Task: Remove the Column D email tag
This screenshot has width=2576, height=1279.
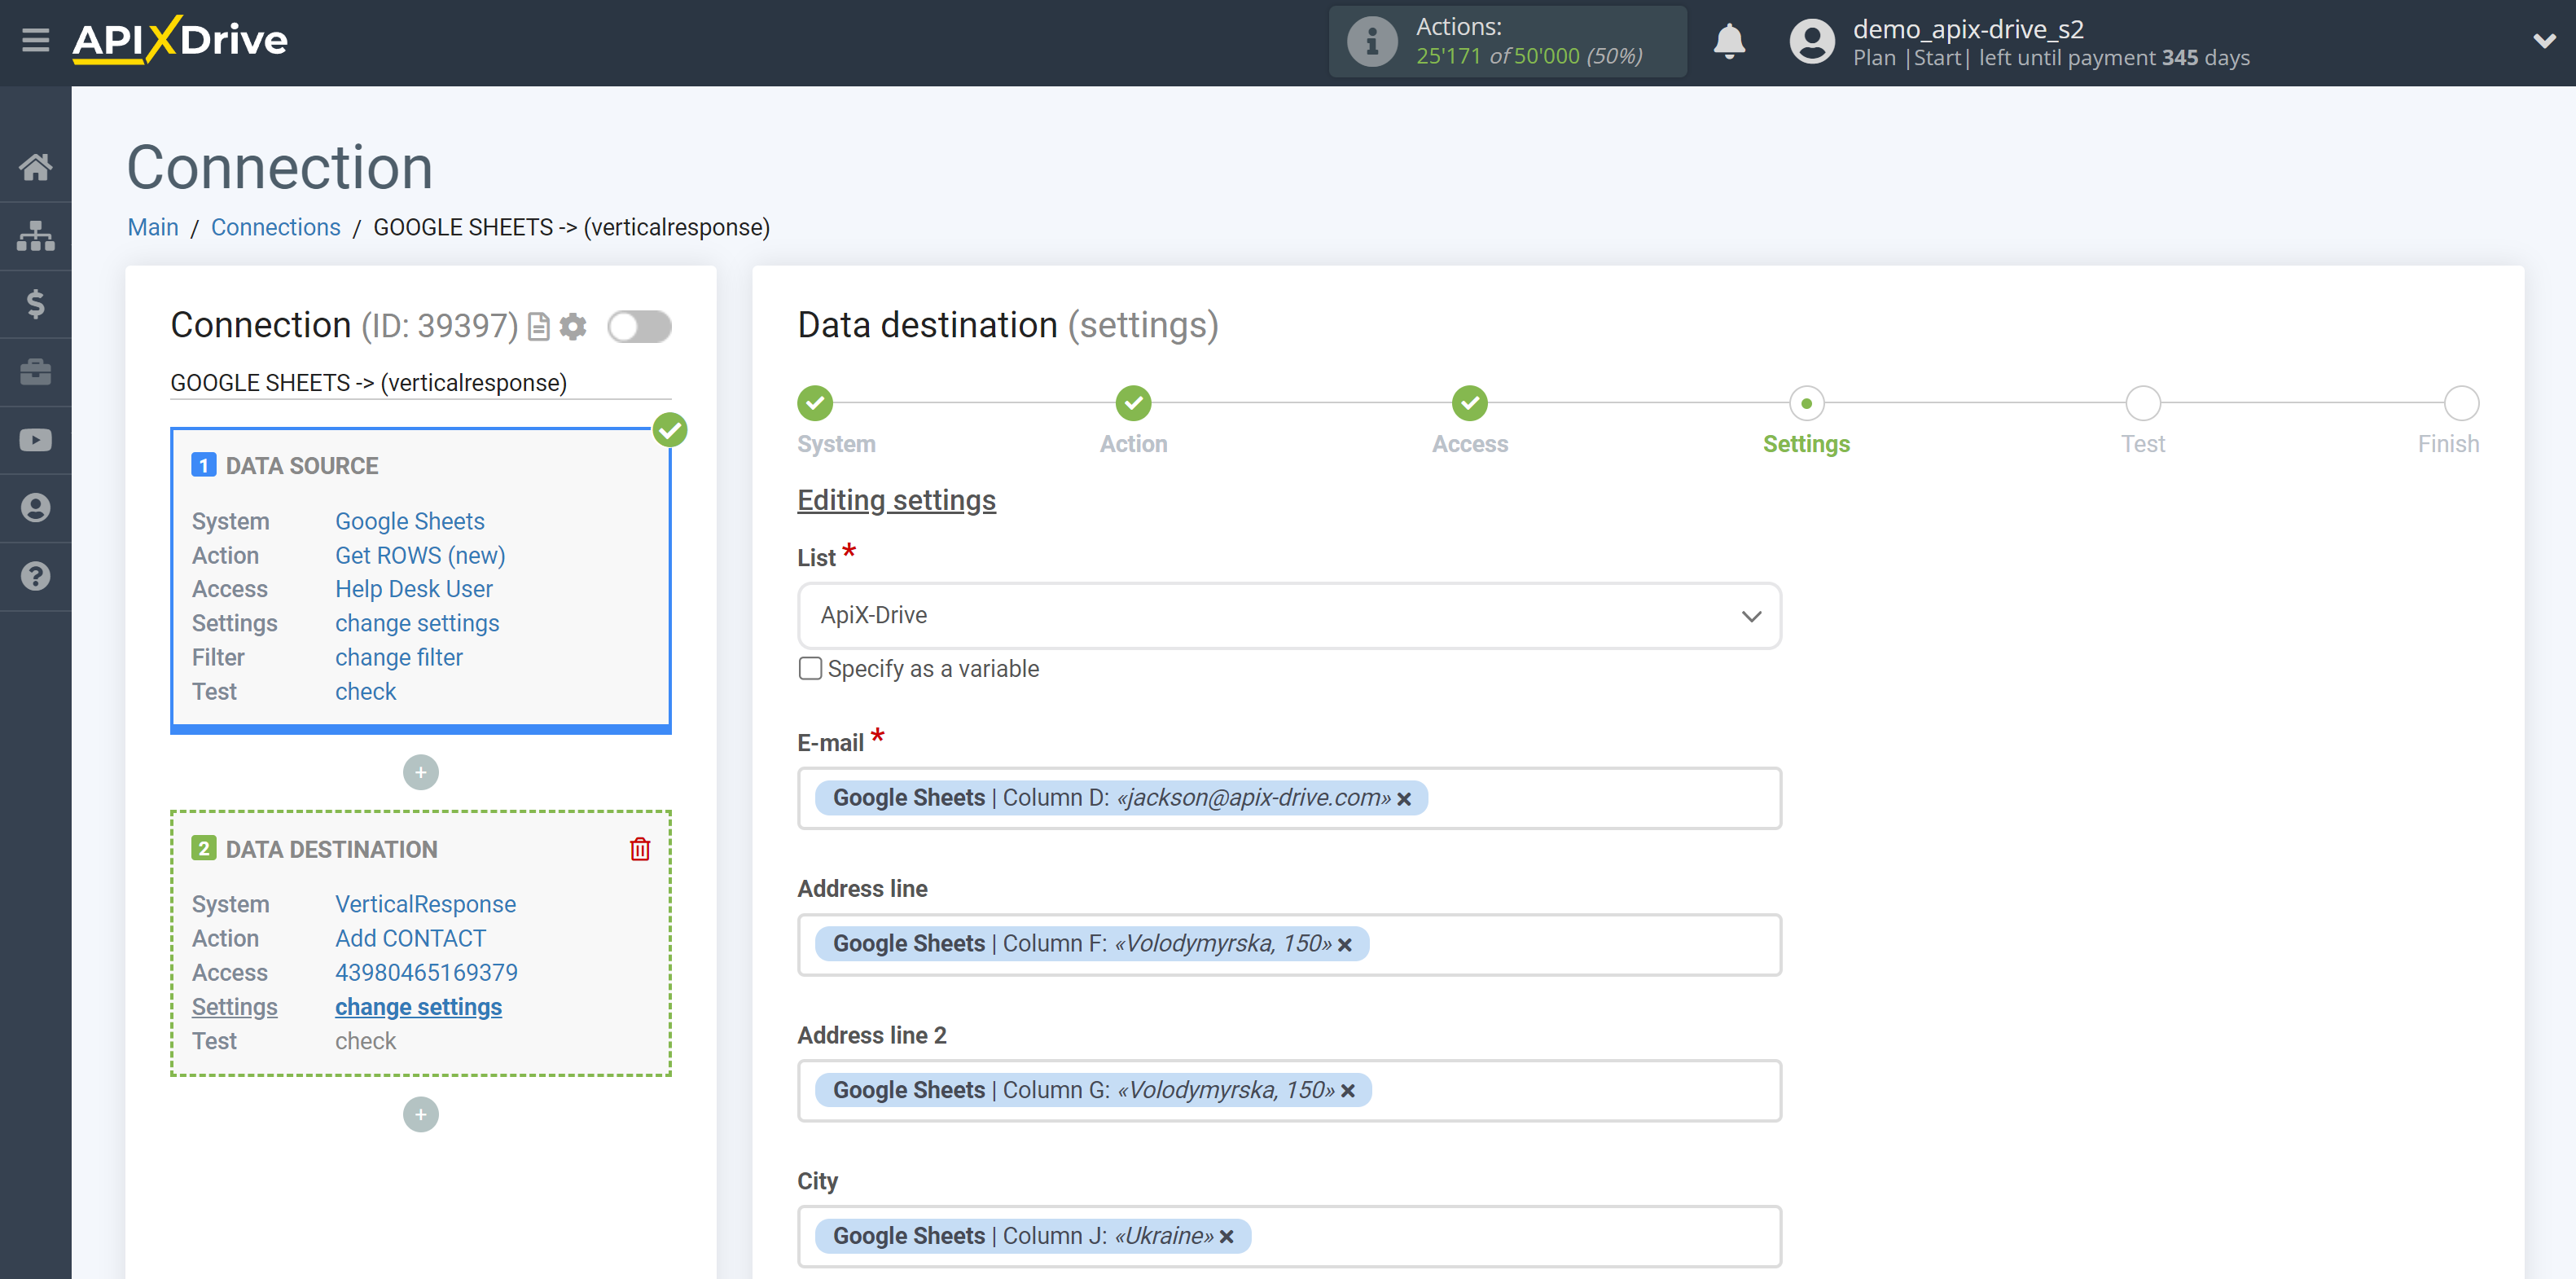Action: (x=1404, y=799)
